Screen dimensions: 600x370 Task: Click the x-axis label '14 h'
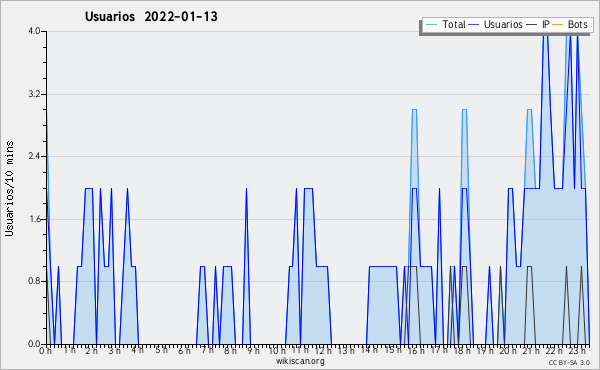click(369, 350)
